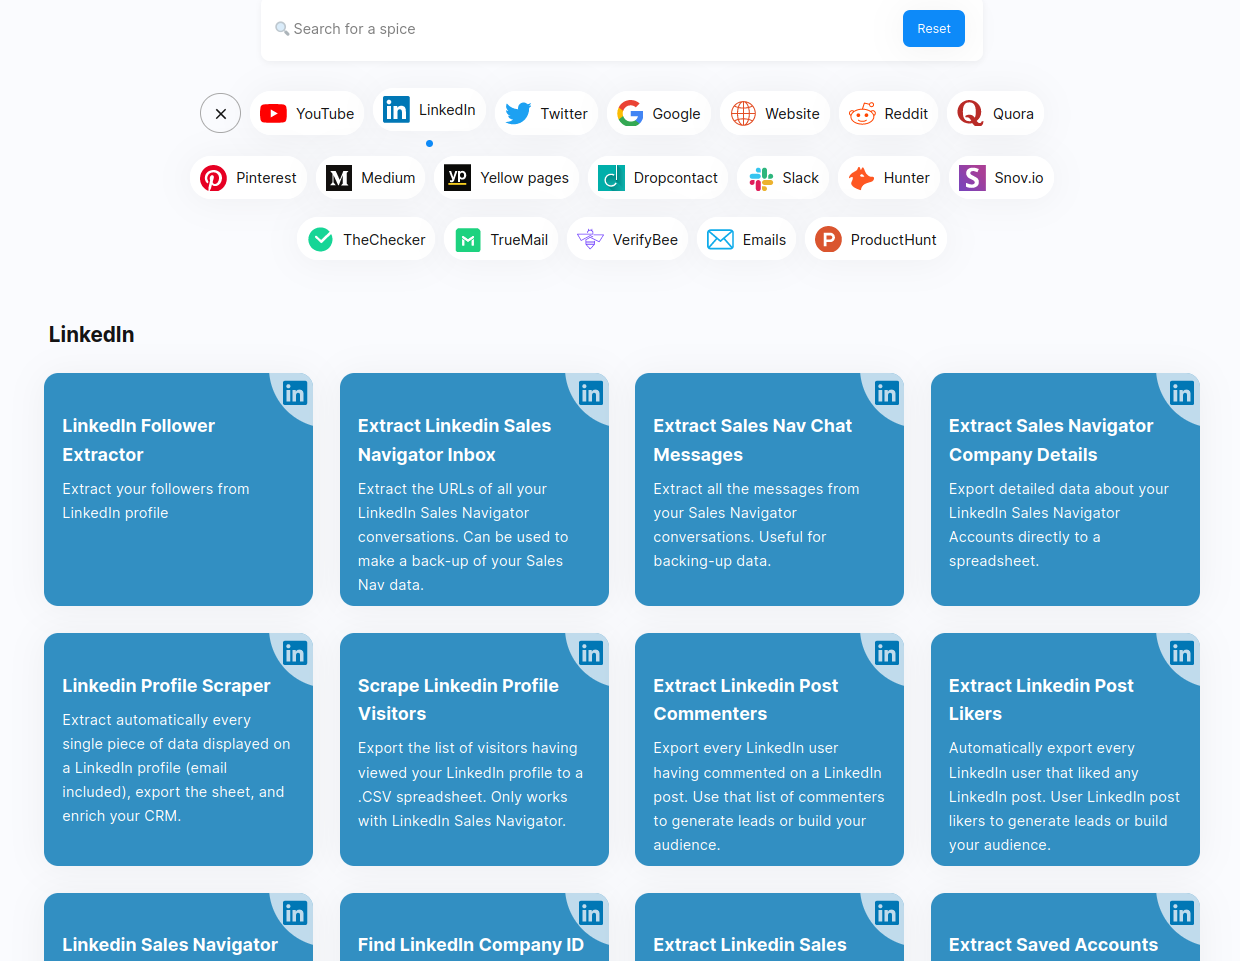Click the YouTube logo icon
The image size is (1240, 961).
(273, 114)
